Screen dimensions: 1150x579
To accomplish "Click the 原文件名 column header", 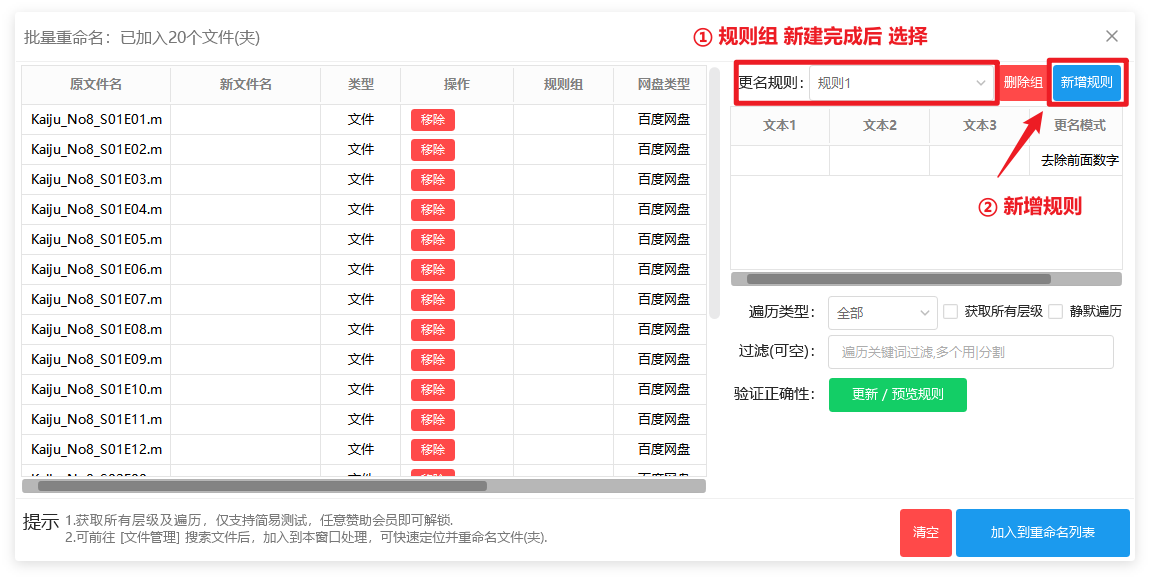I will pos(96,85).
